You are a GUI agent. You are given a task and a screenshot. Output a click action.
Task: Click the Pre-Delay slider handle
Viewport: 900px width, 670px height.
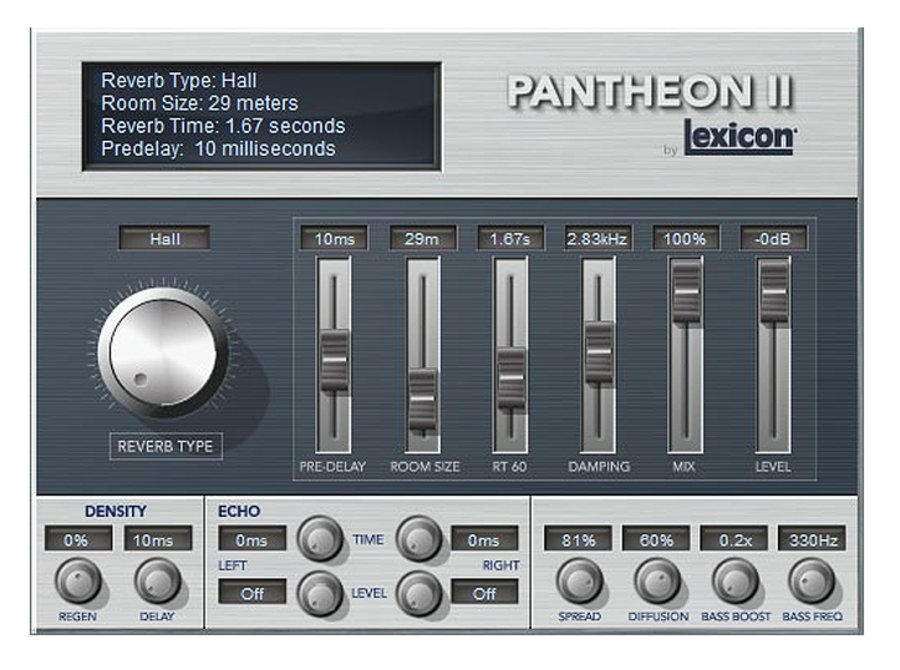click(x=334, y=352)
